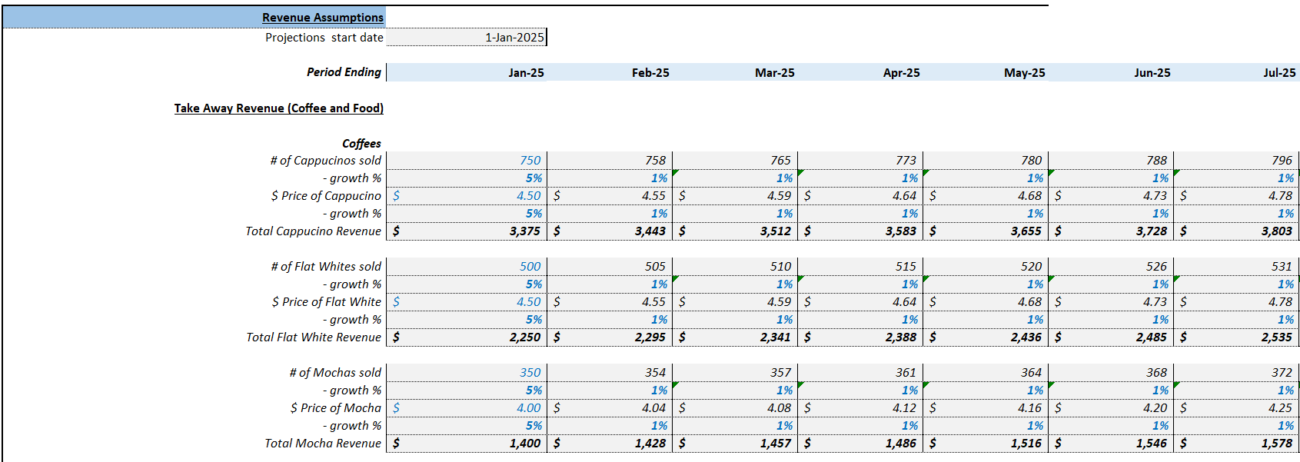Click the Projections start date label
Screen dimensions: 1300x462
[324, 38]
